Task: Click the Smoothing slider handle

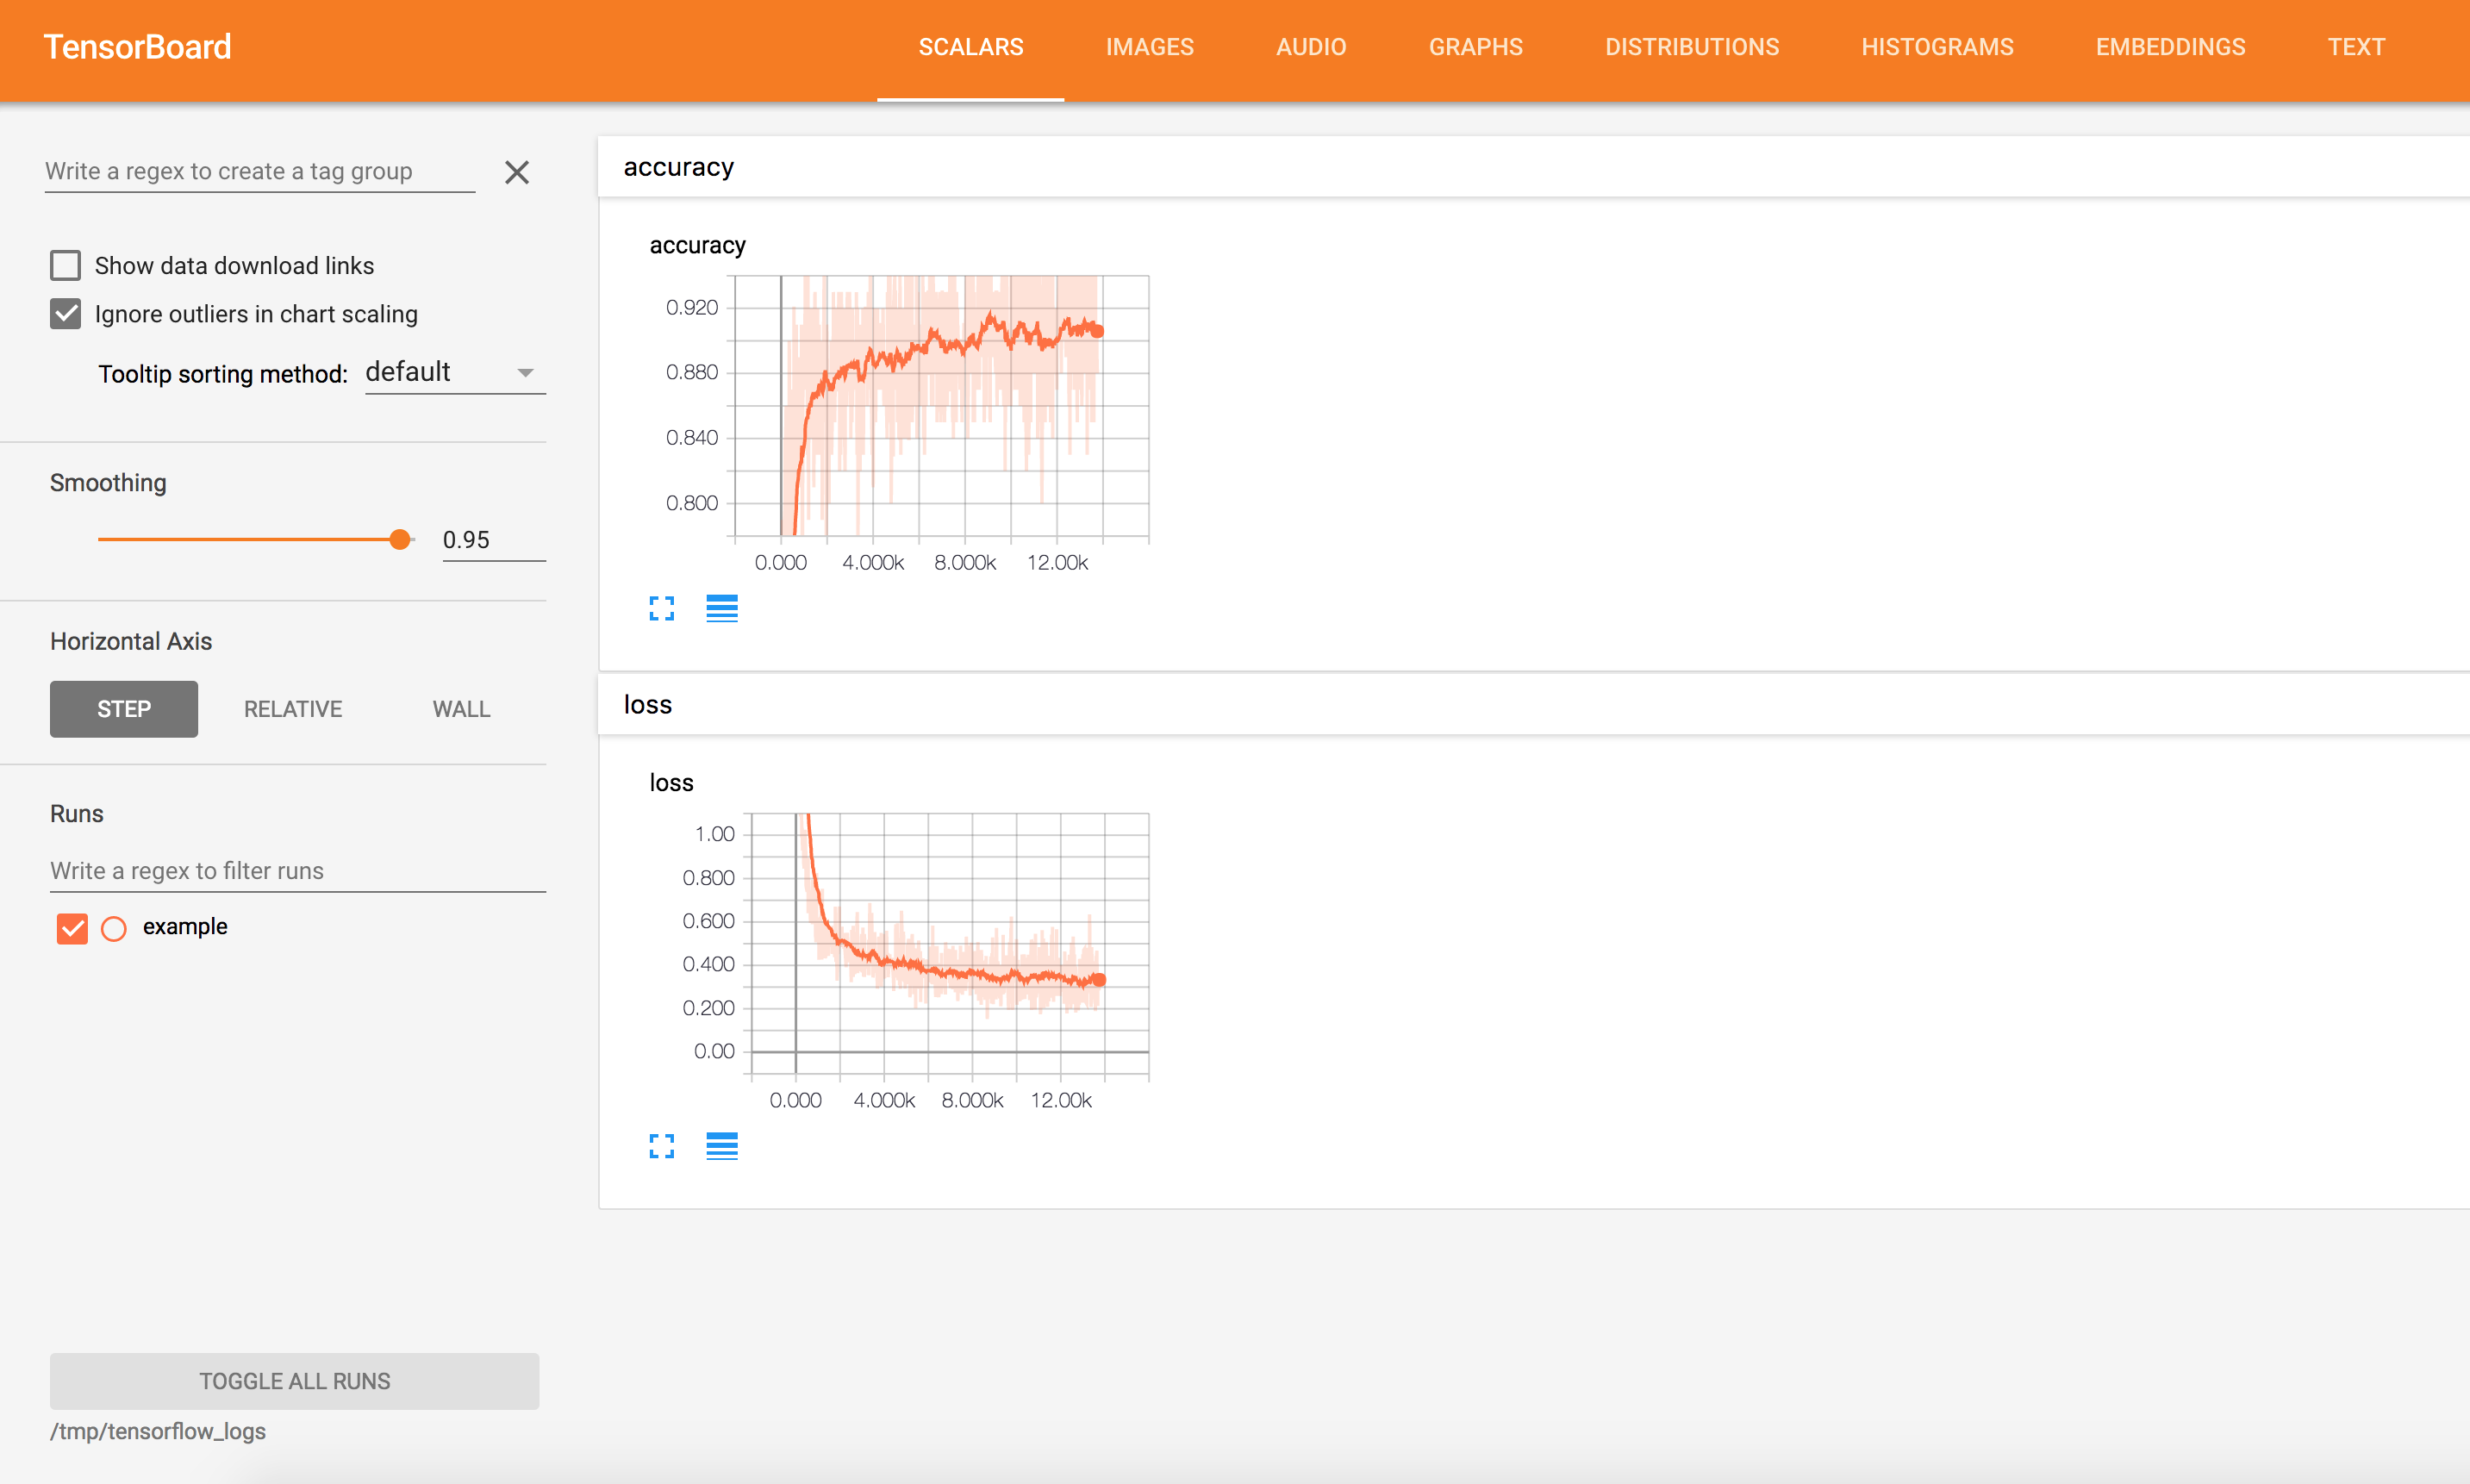Action: click(400, 540)
